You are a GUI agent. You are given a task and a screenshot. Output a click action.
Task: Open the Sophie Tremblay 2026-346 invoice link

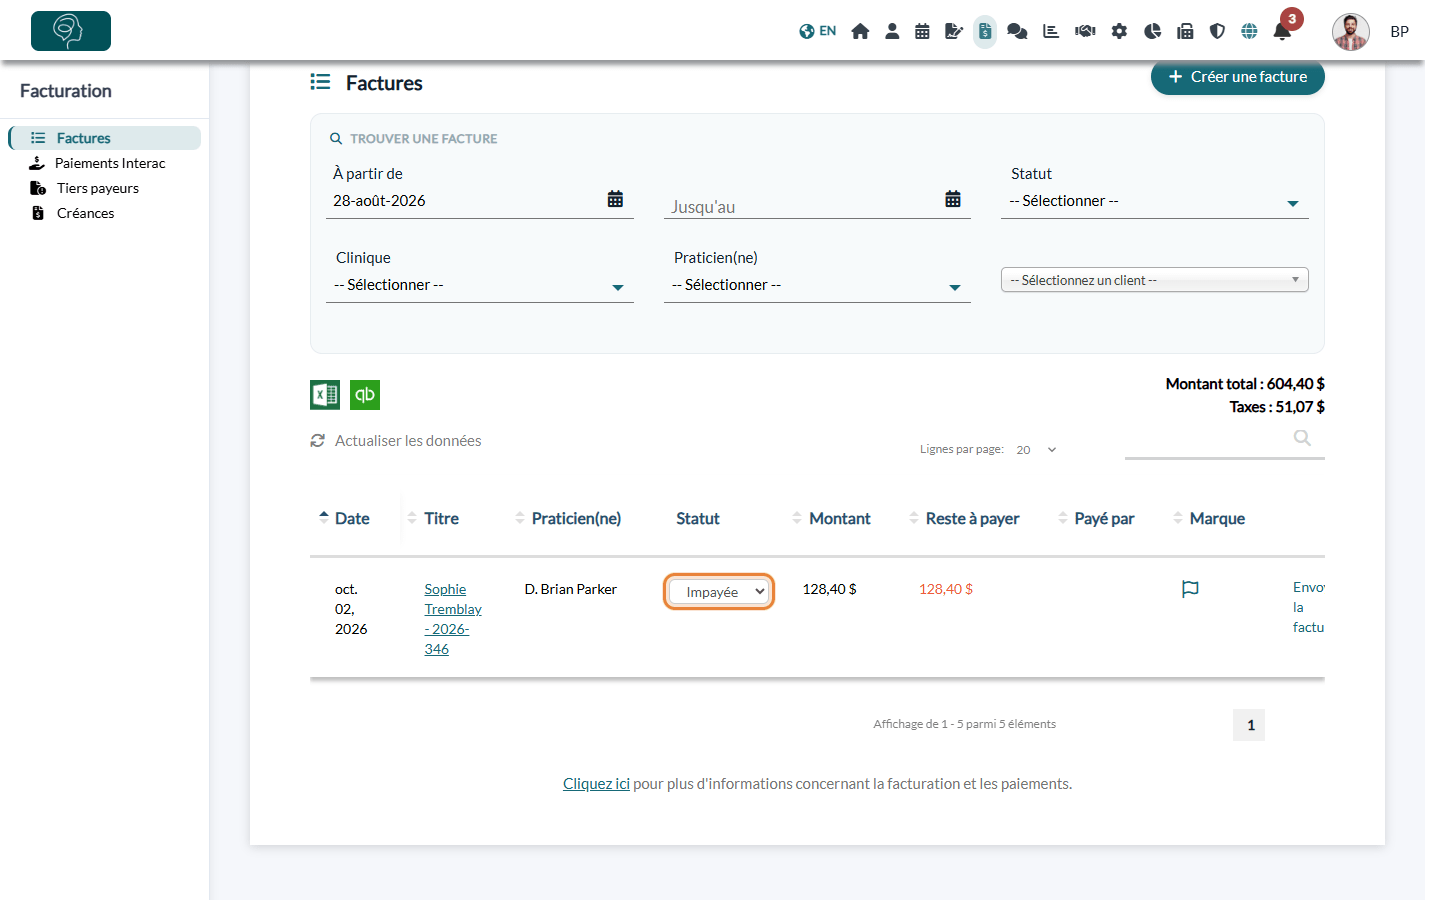(453, 619)
